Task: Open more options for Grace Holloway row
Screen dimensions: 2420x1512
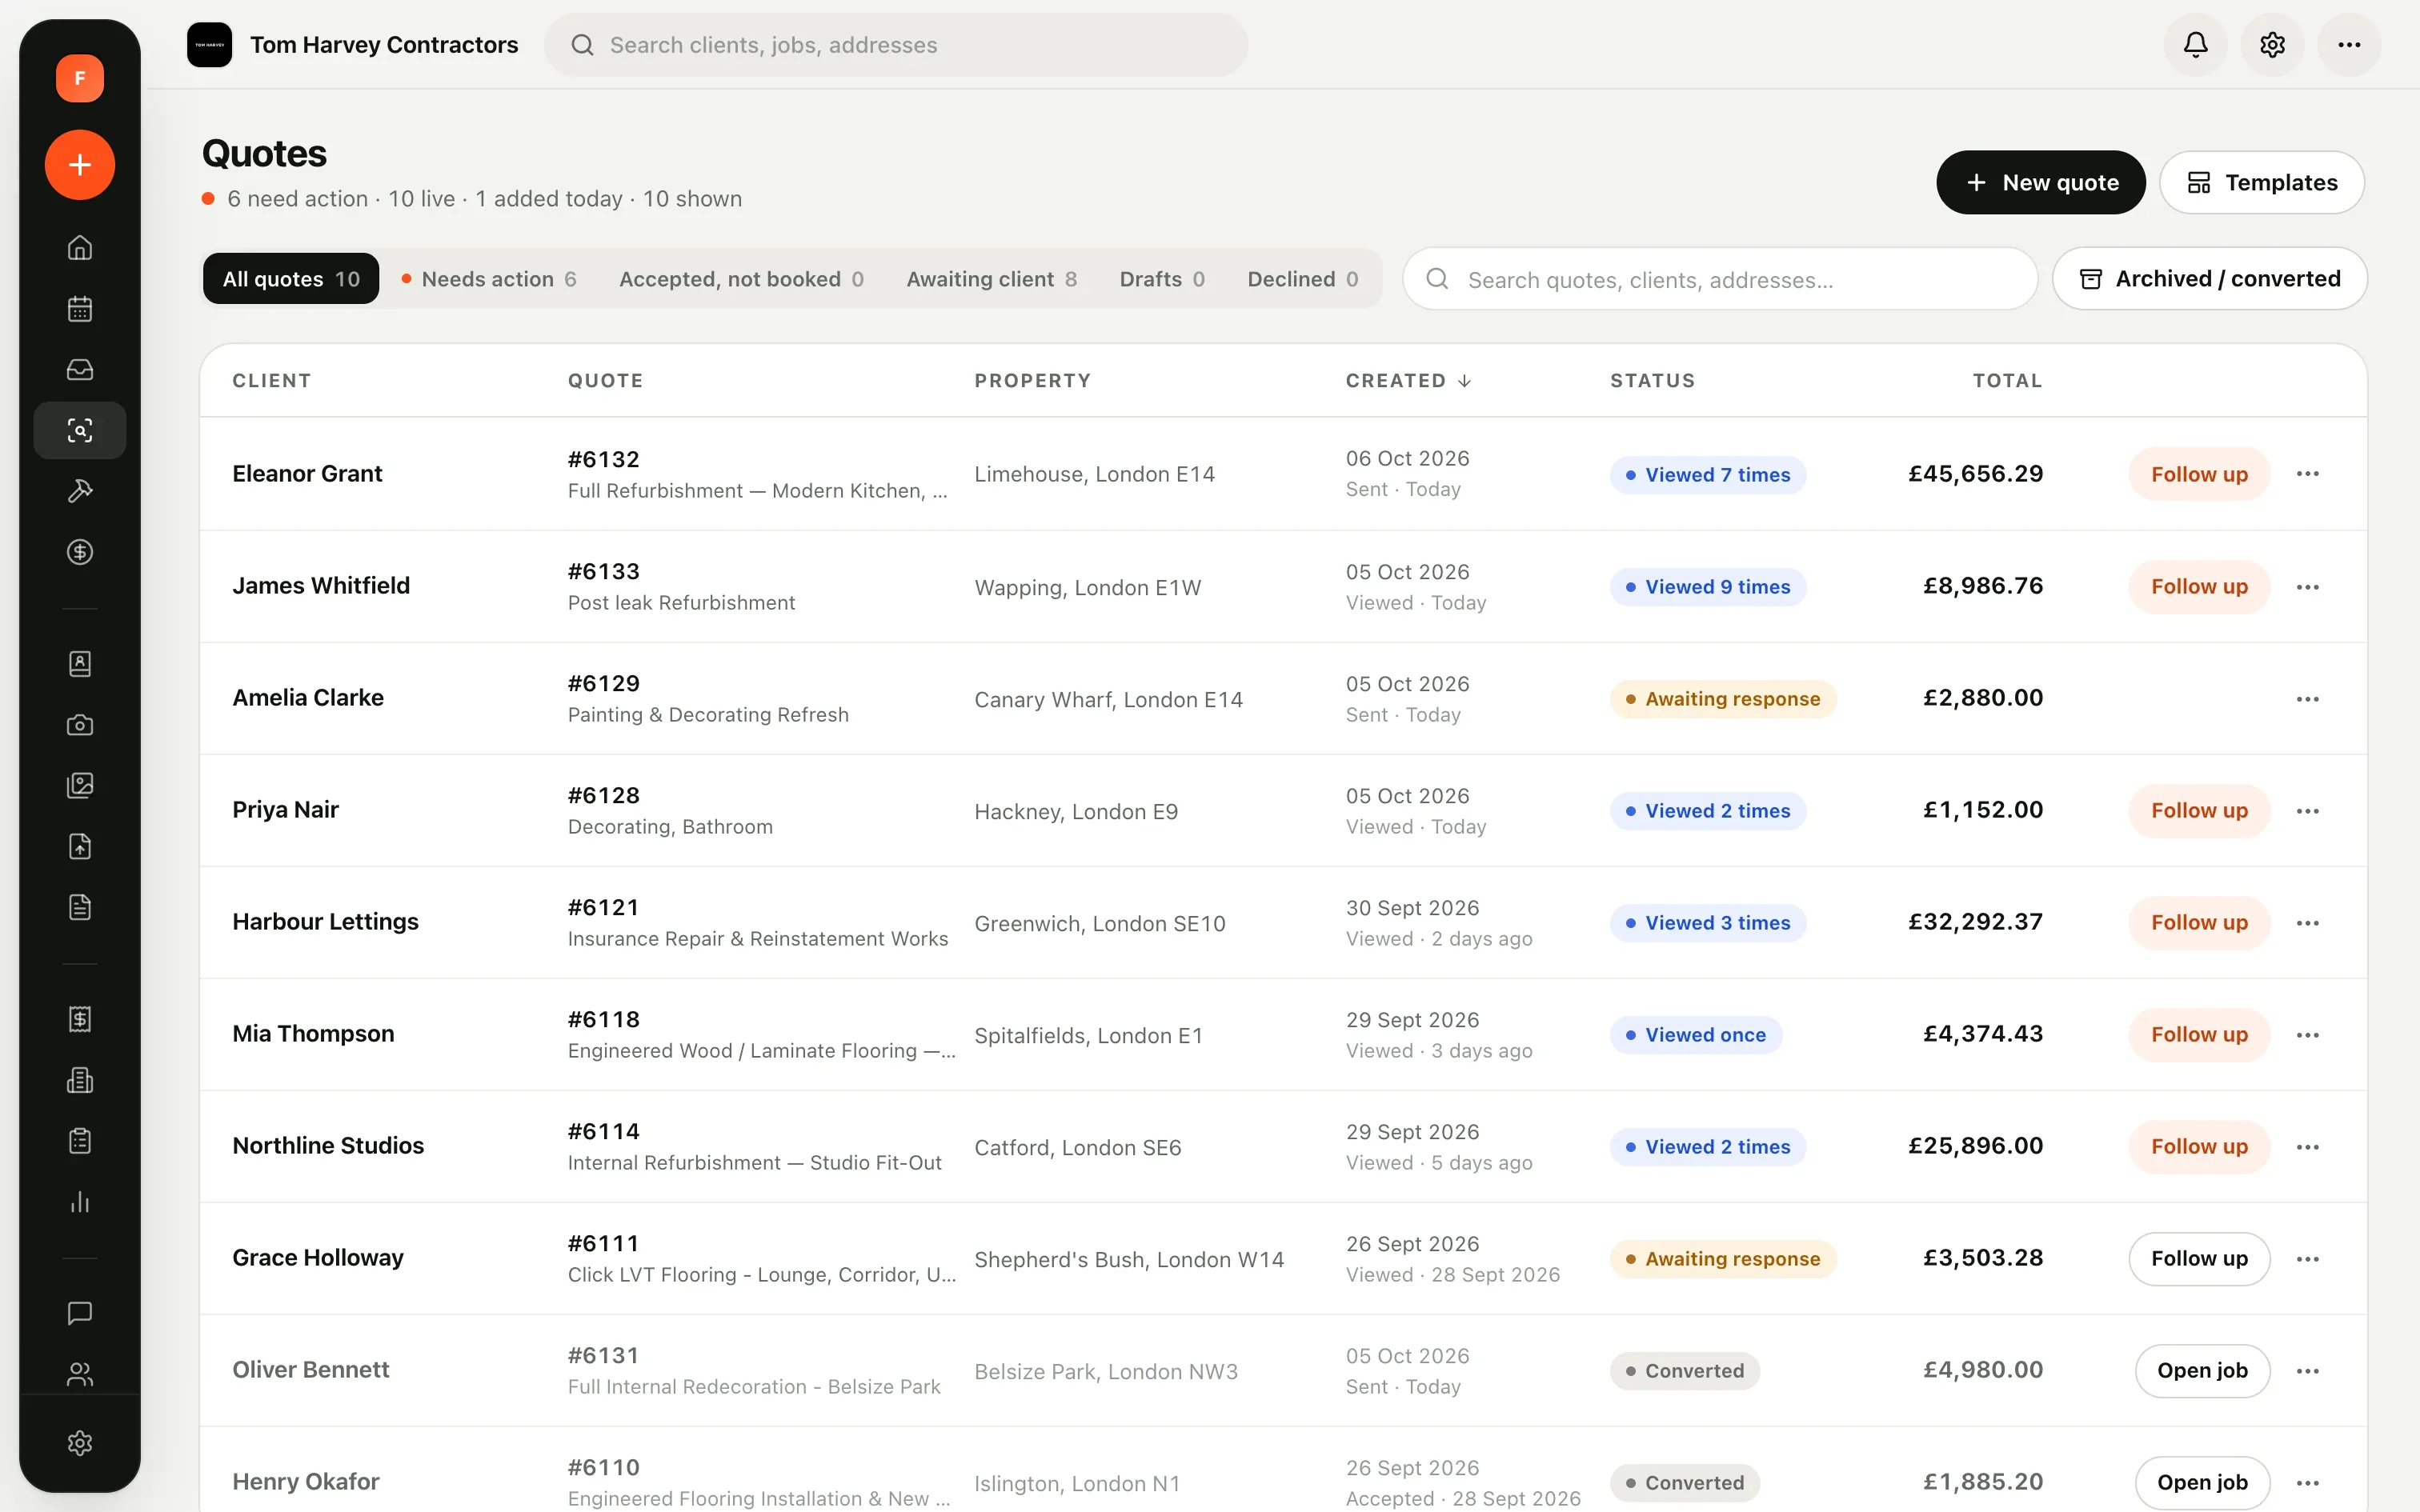Action: tap(2308, 1259)
